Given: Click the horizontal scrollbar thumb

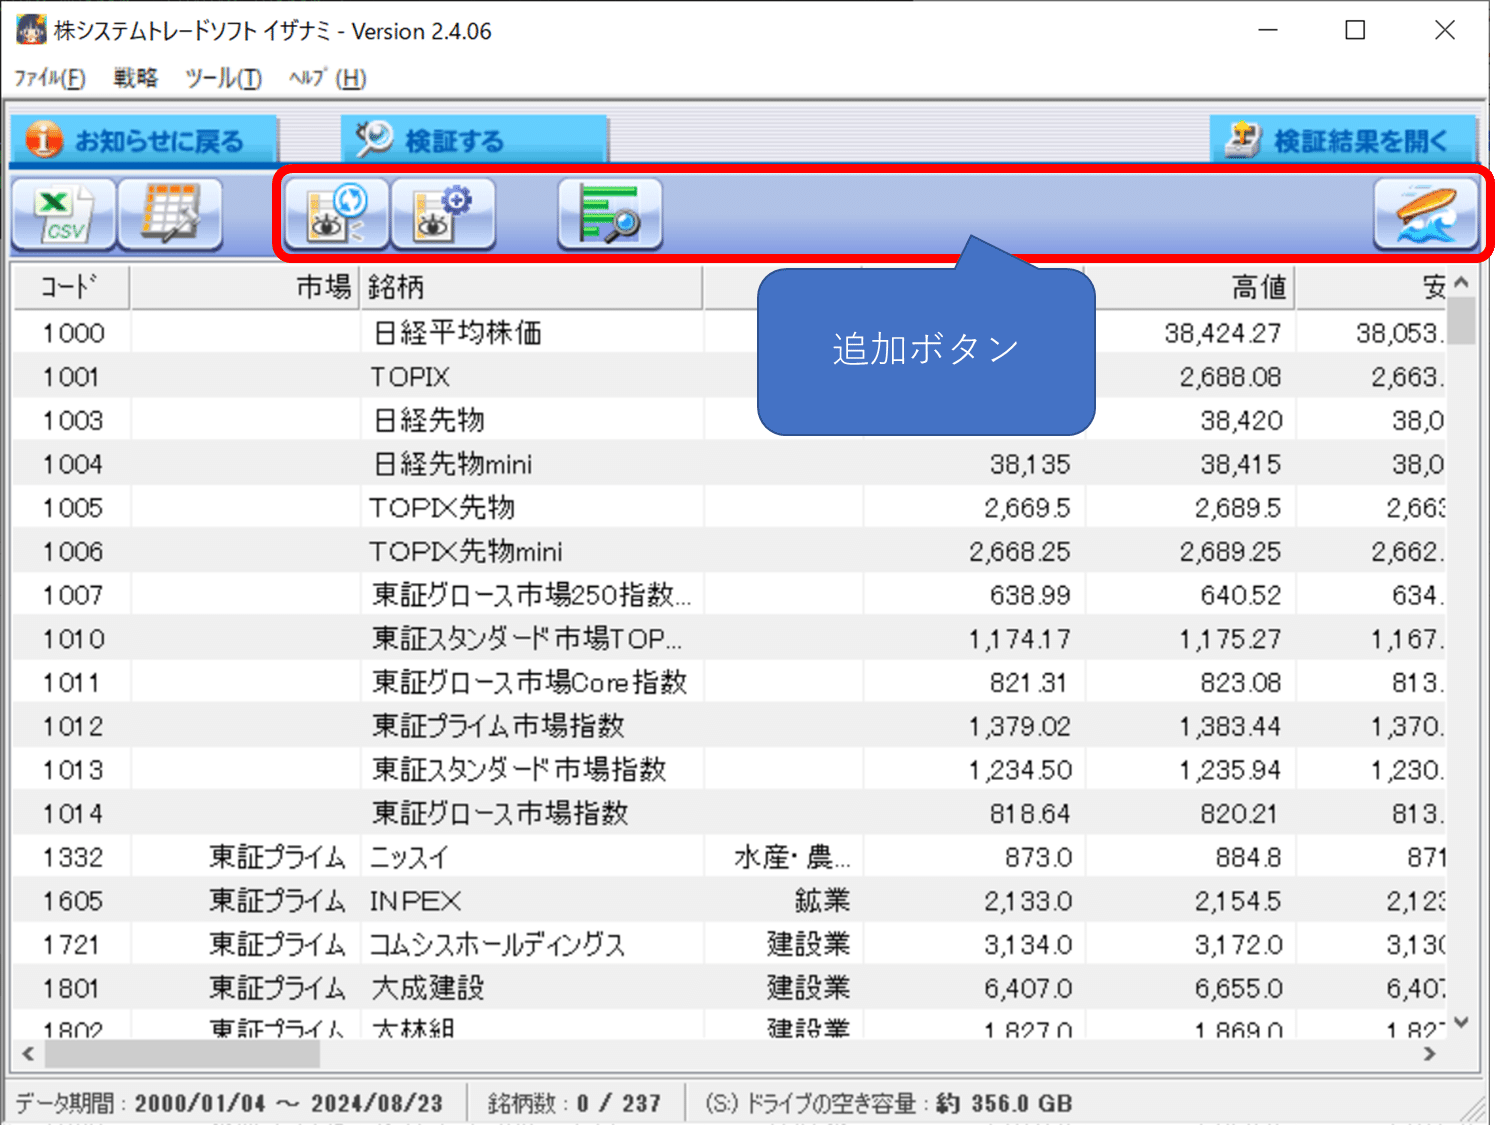Looking at the screenshot, I should (182, 1053).
